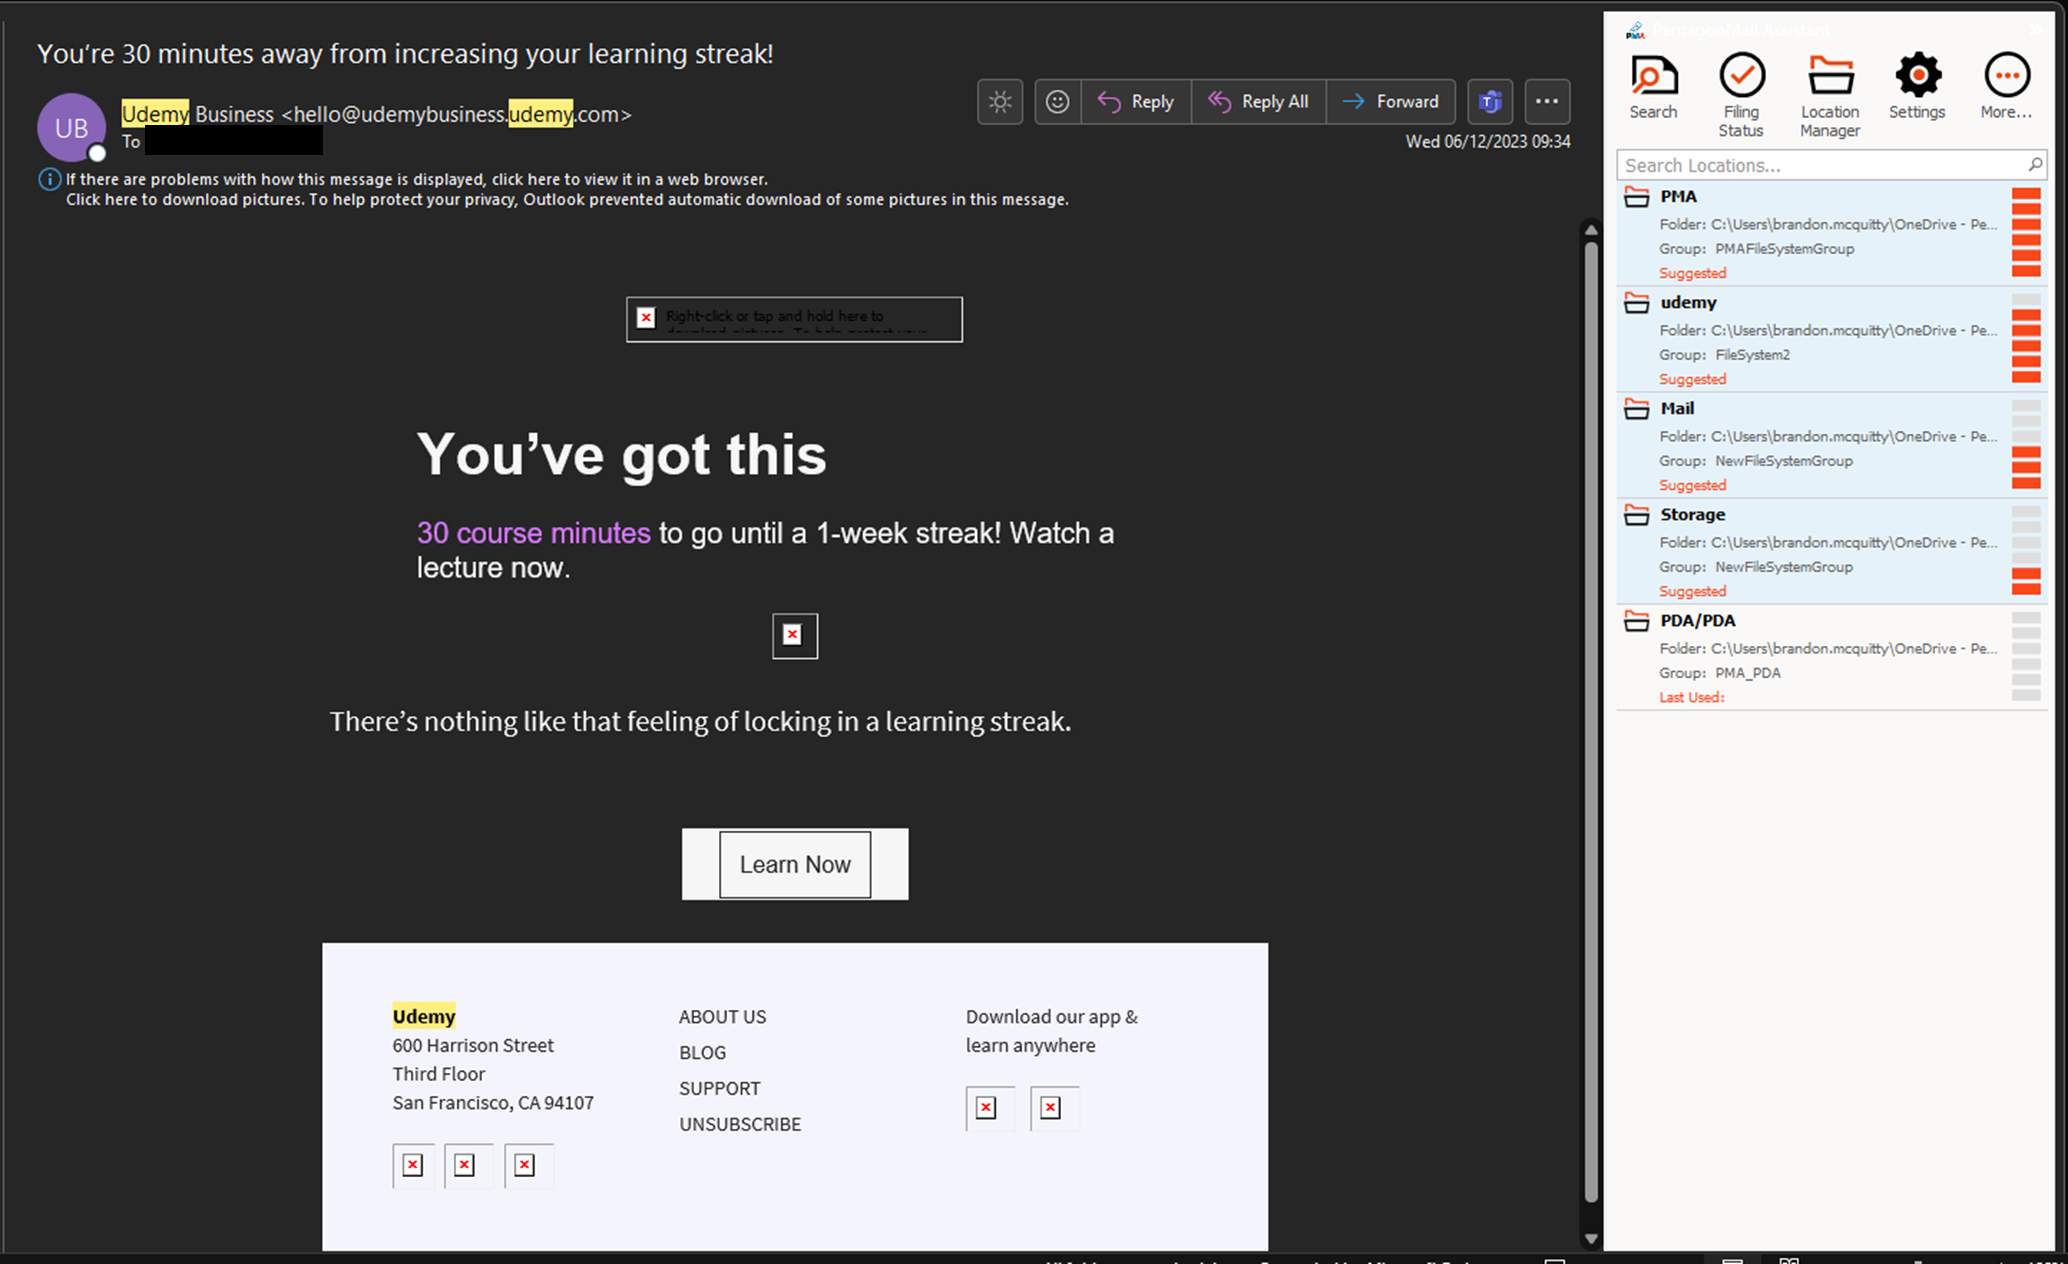
Task: Click the Learn Now button
Action: tap(795, 864)
